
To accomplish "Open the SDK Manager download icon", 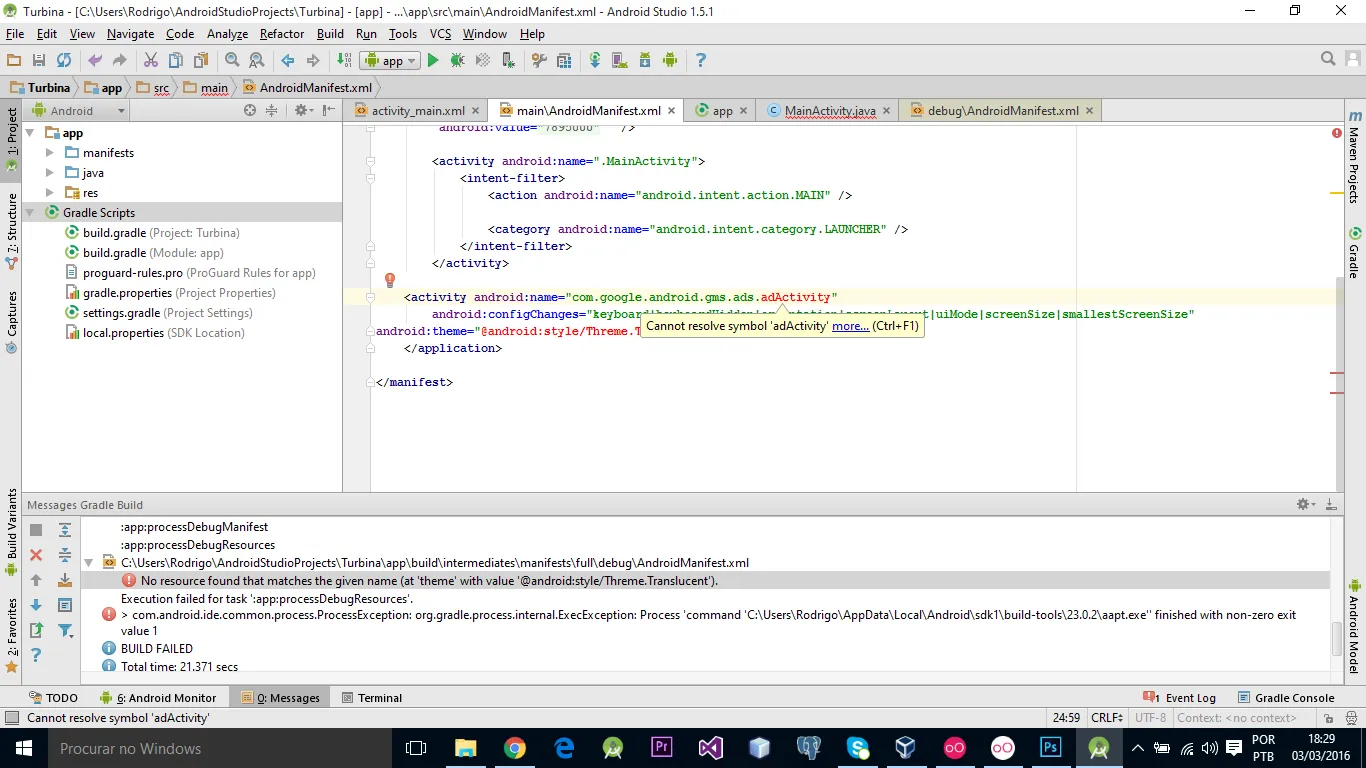I will coord(645,61).
